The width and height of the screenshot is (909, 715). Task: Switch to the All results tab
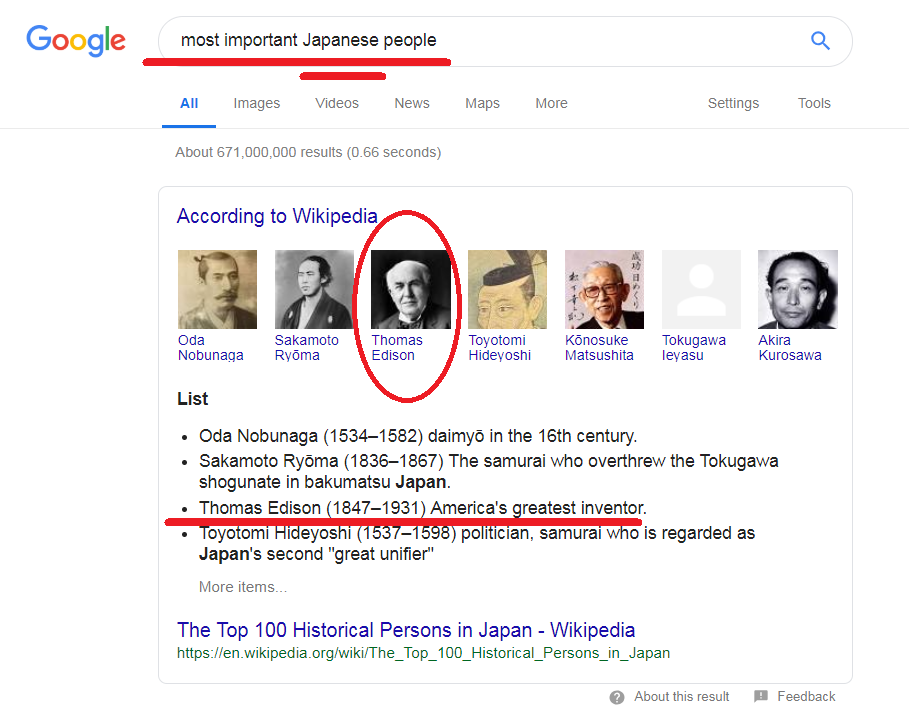click(189, 103)
